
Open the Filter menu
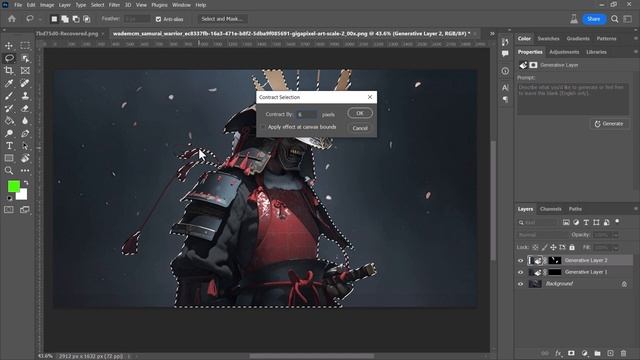(114, 5)
